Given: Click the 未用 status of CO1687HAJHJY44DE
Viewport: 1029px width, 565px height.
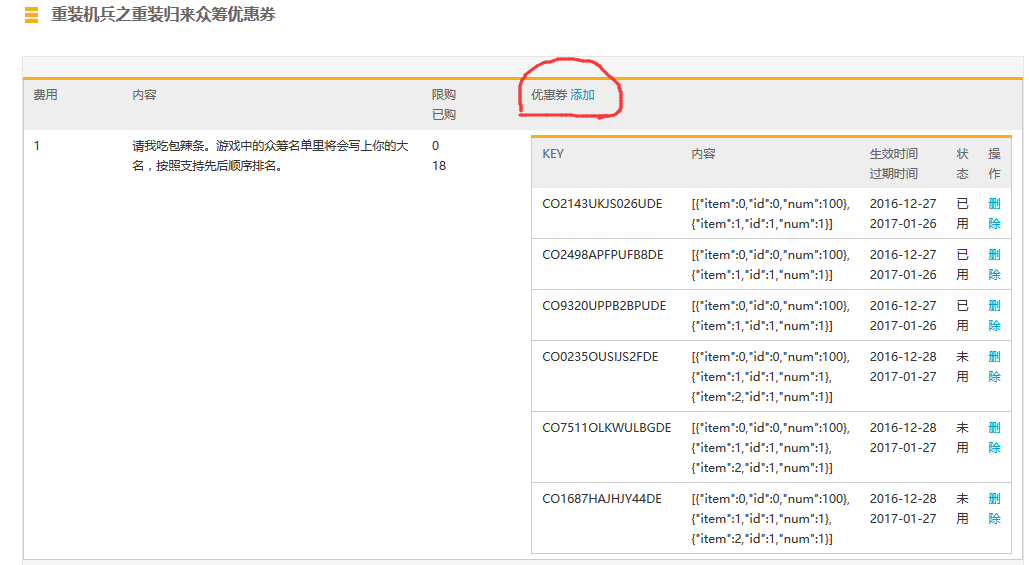Looking at the screenshot, I should tap(962, 509).
